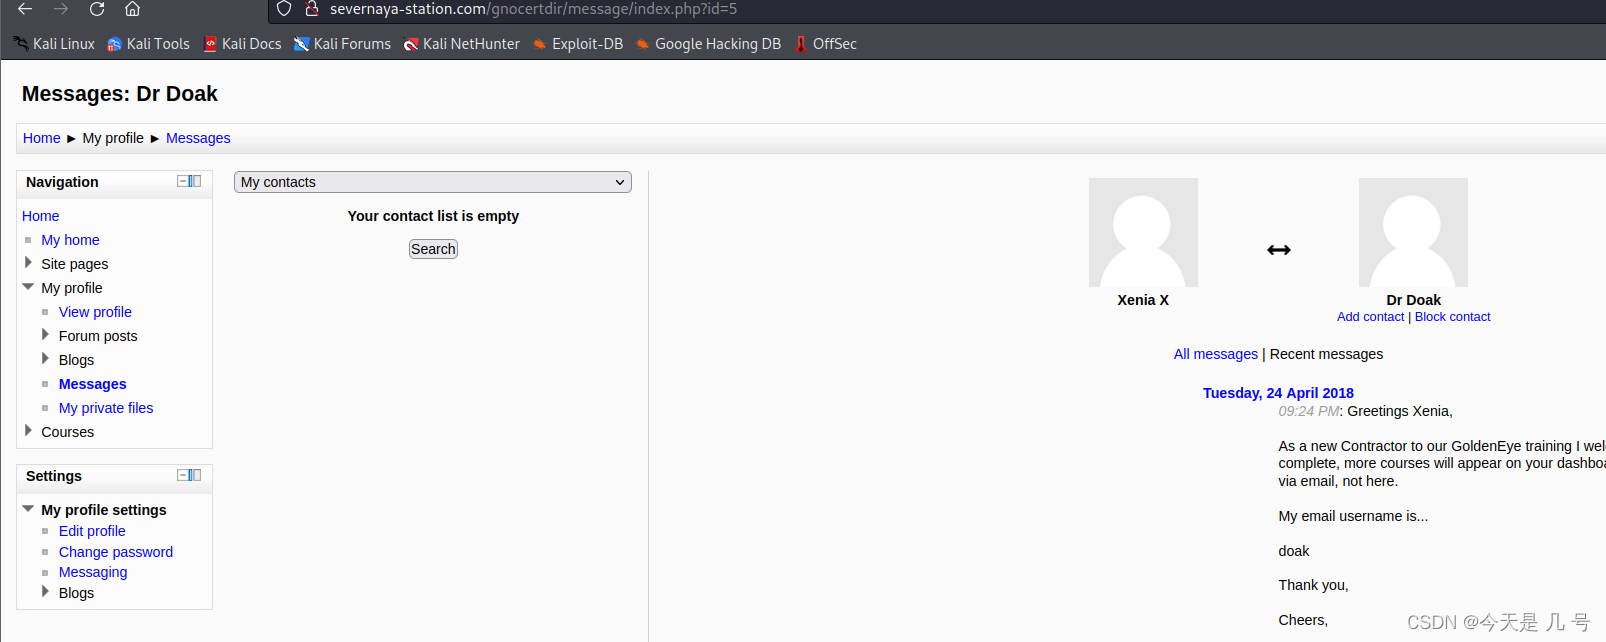Open the OffSec bookmark

tap(826, 44)
